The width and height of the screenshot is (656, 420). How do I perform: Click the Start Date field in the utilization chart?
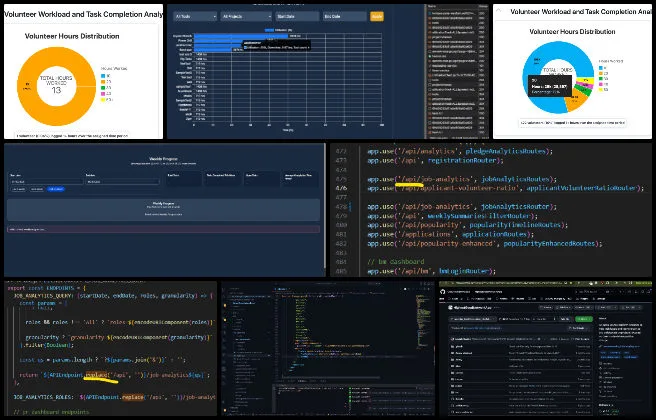[297, 16]
